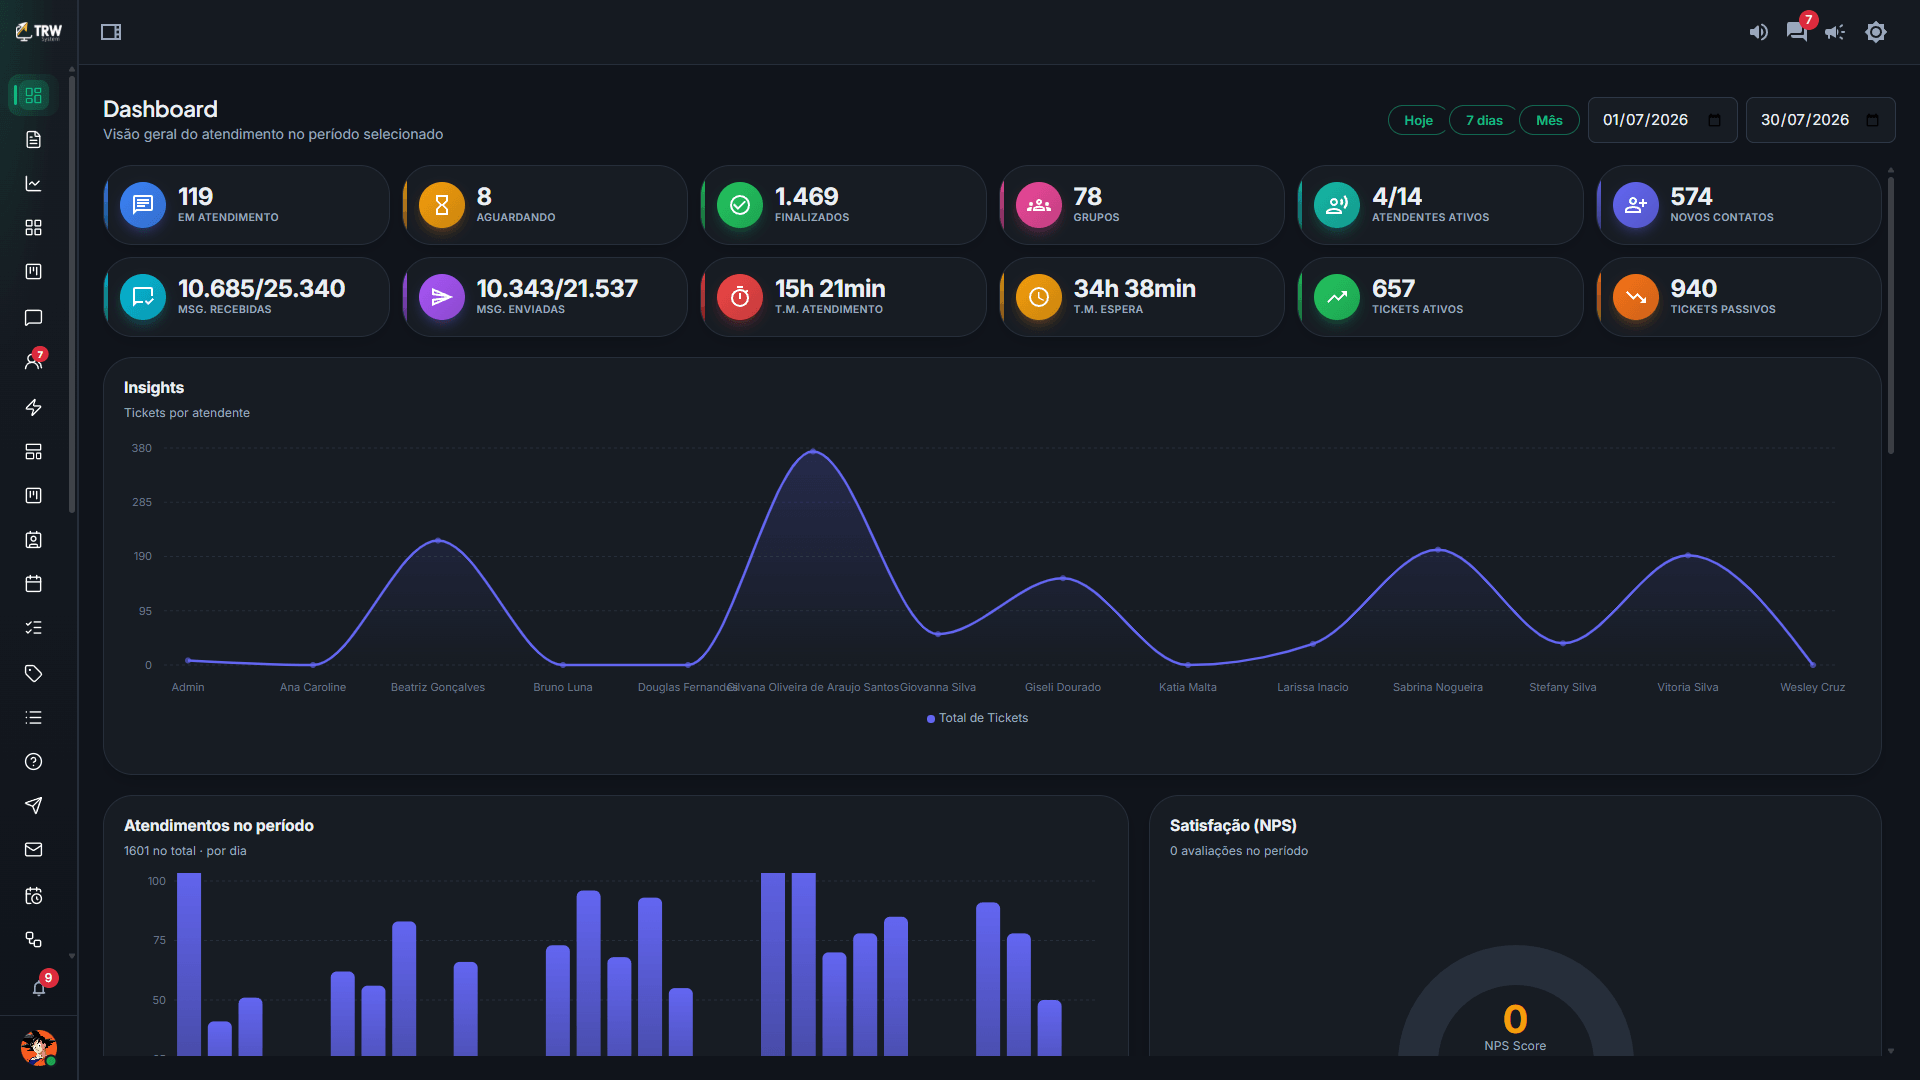Click the Atendentes Ativos teal icon
This screenshot has height=1080, width=1920.
point(1337,205)
